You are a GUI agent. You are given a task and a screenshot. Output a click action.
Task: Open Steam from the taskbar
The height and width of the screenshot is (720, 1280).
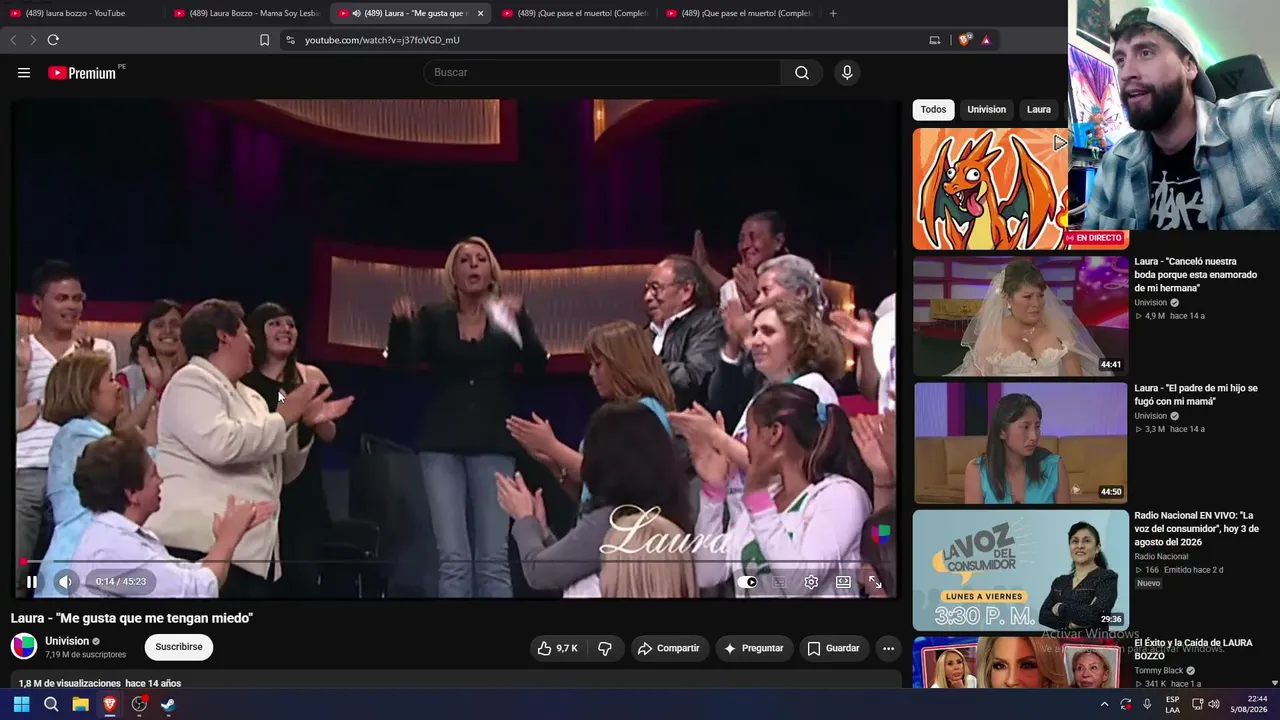pos(168,704)
